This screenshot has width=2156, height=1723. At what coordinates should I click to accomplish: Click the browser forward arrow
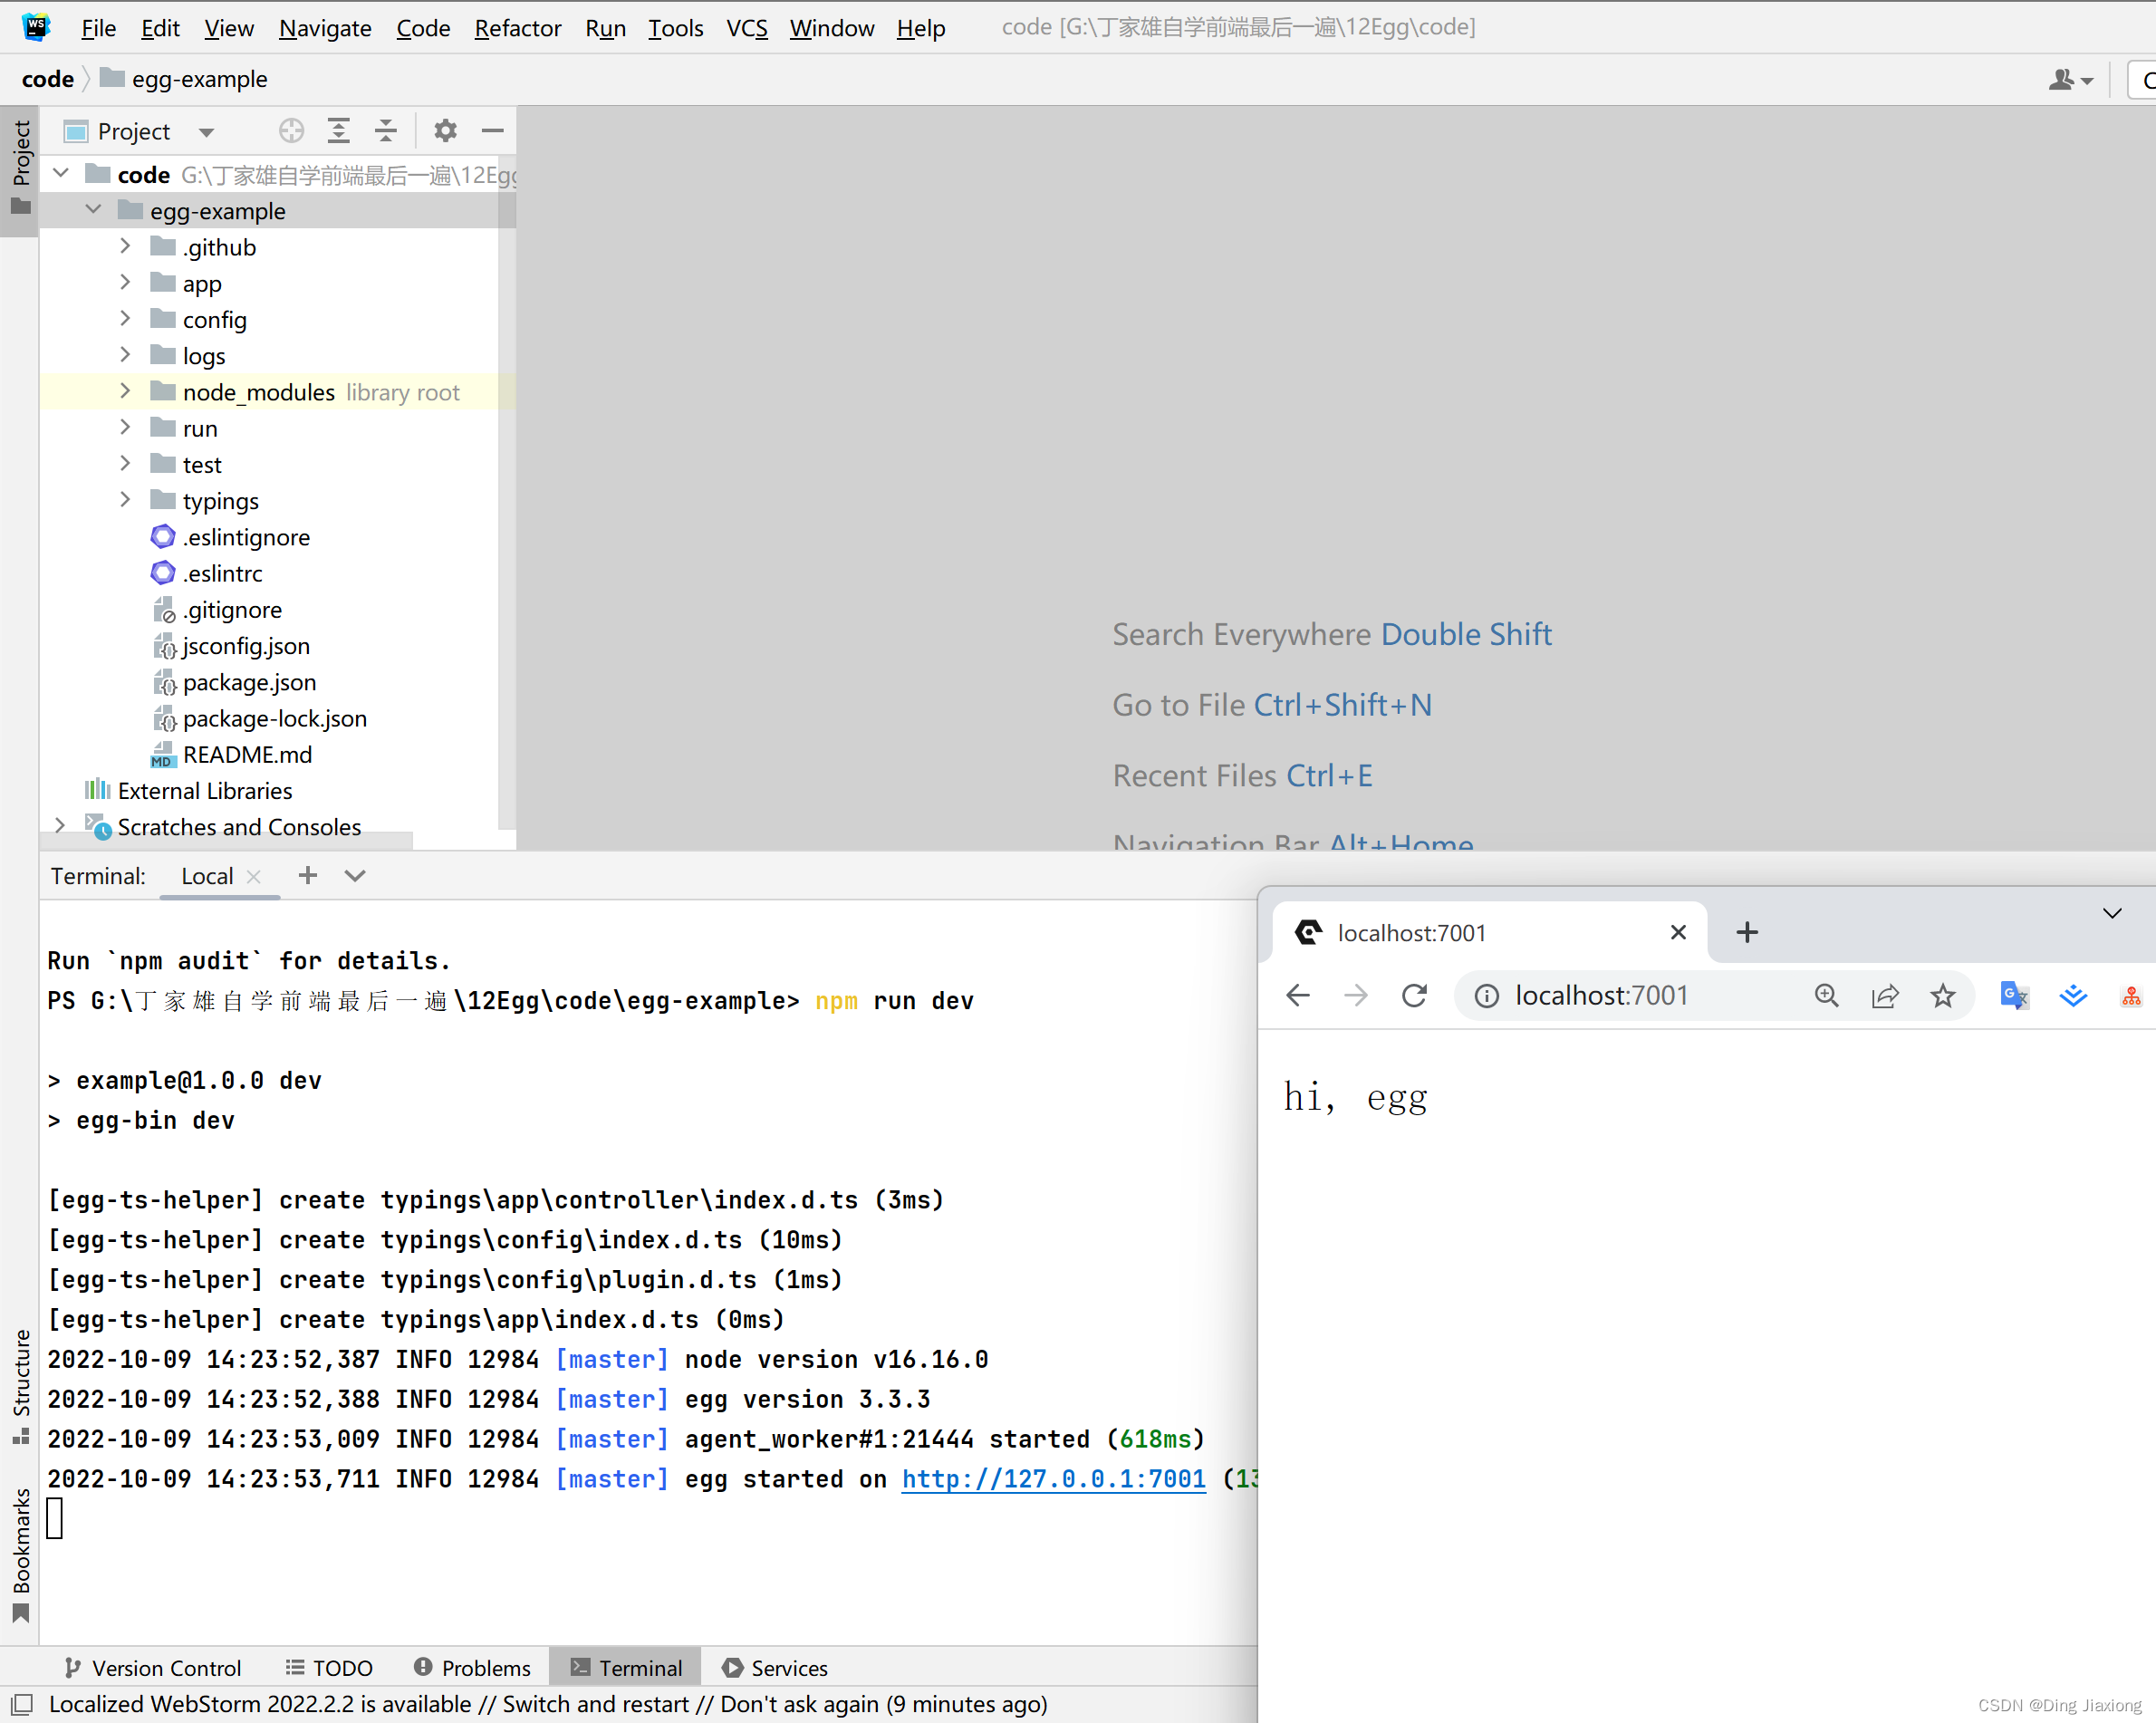[x=1356, y=995]
